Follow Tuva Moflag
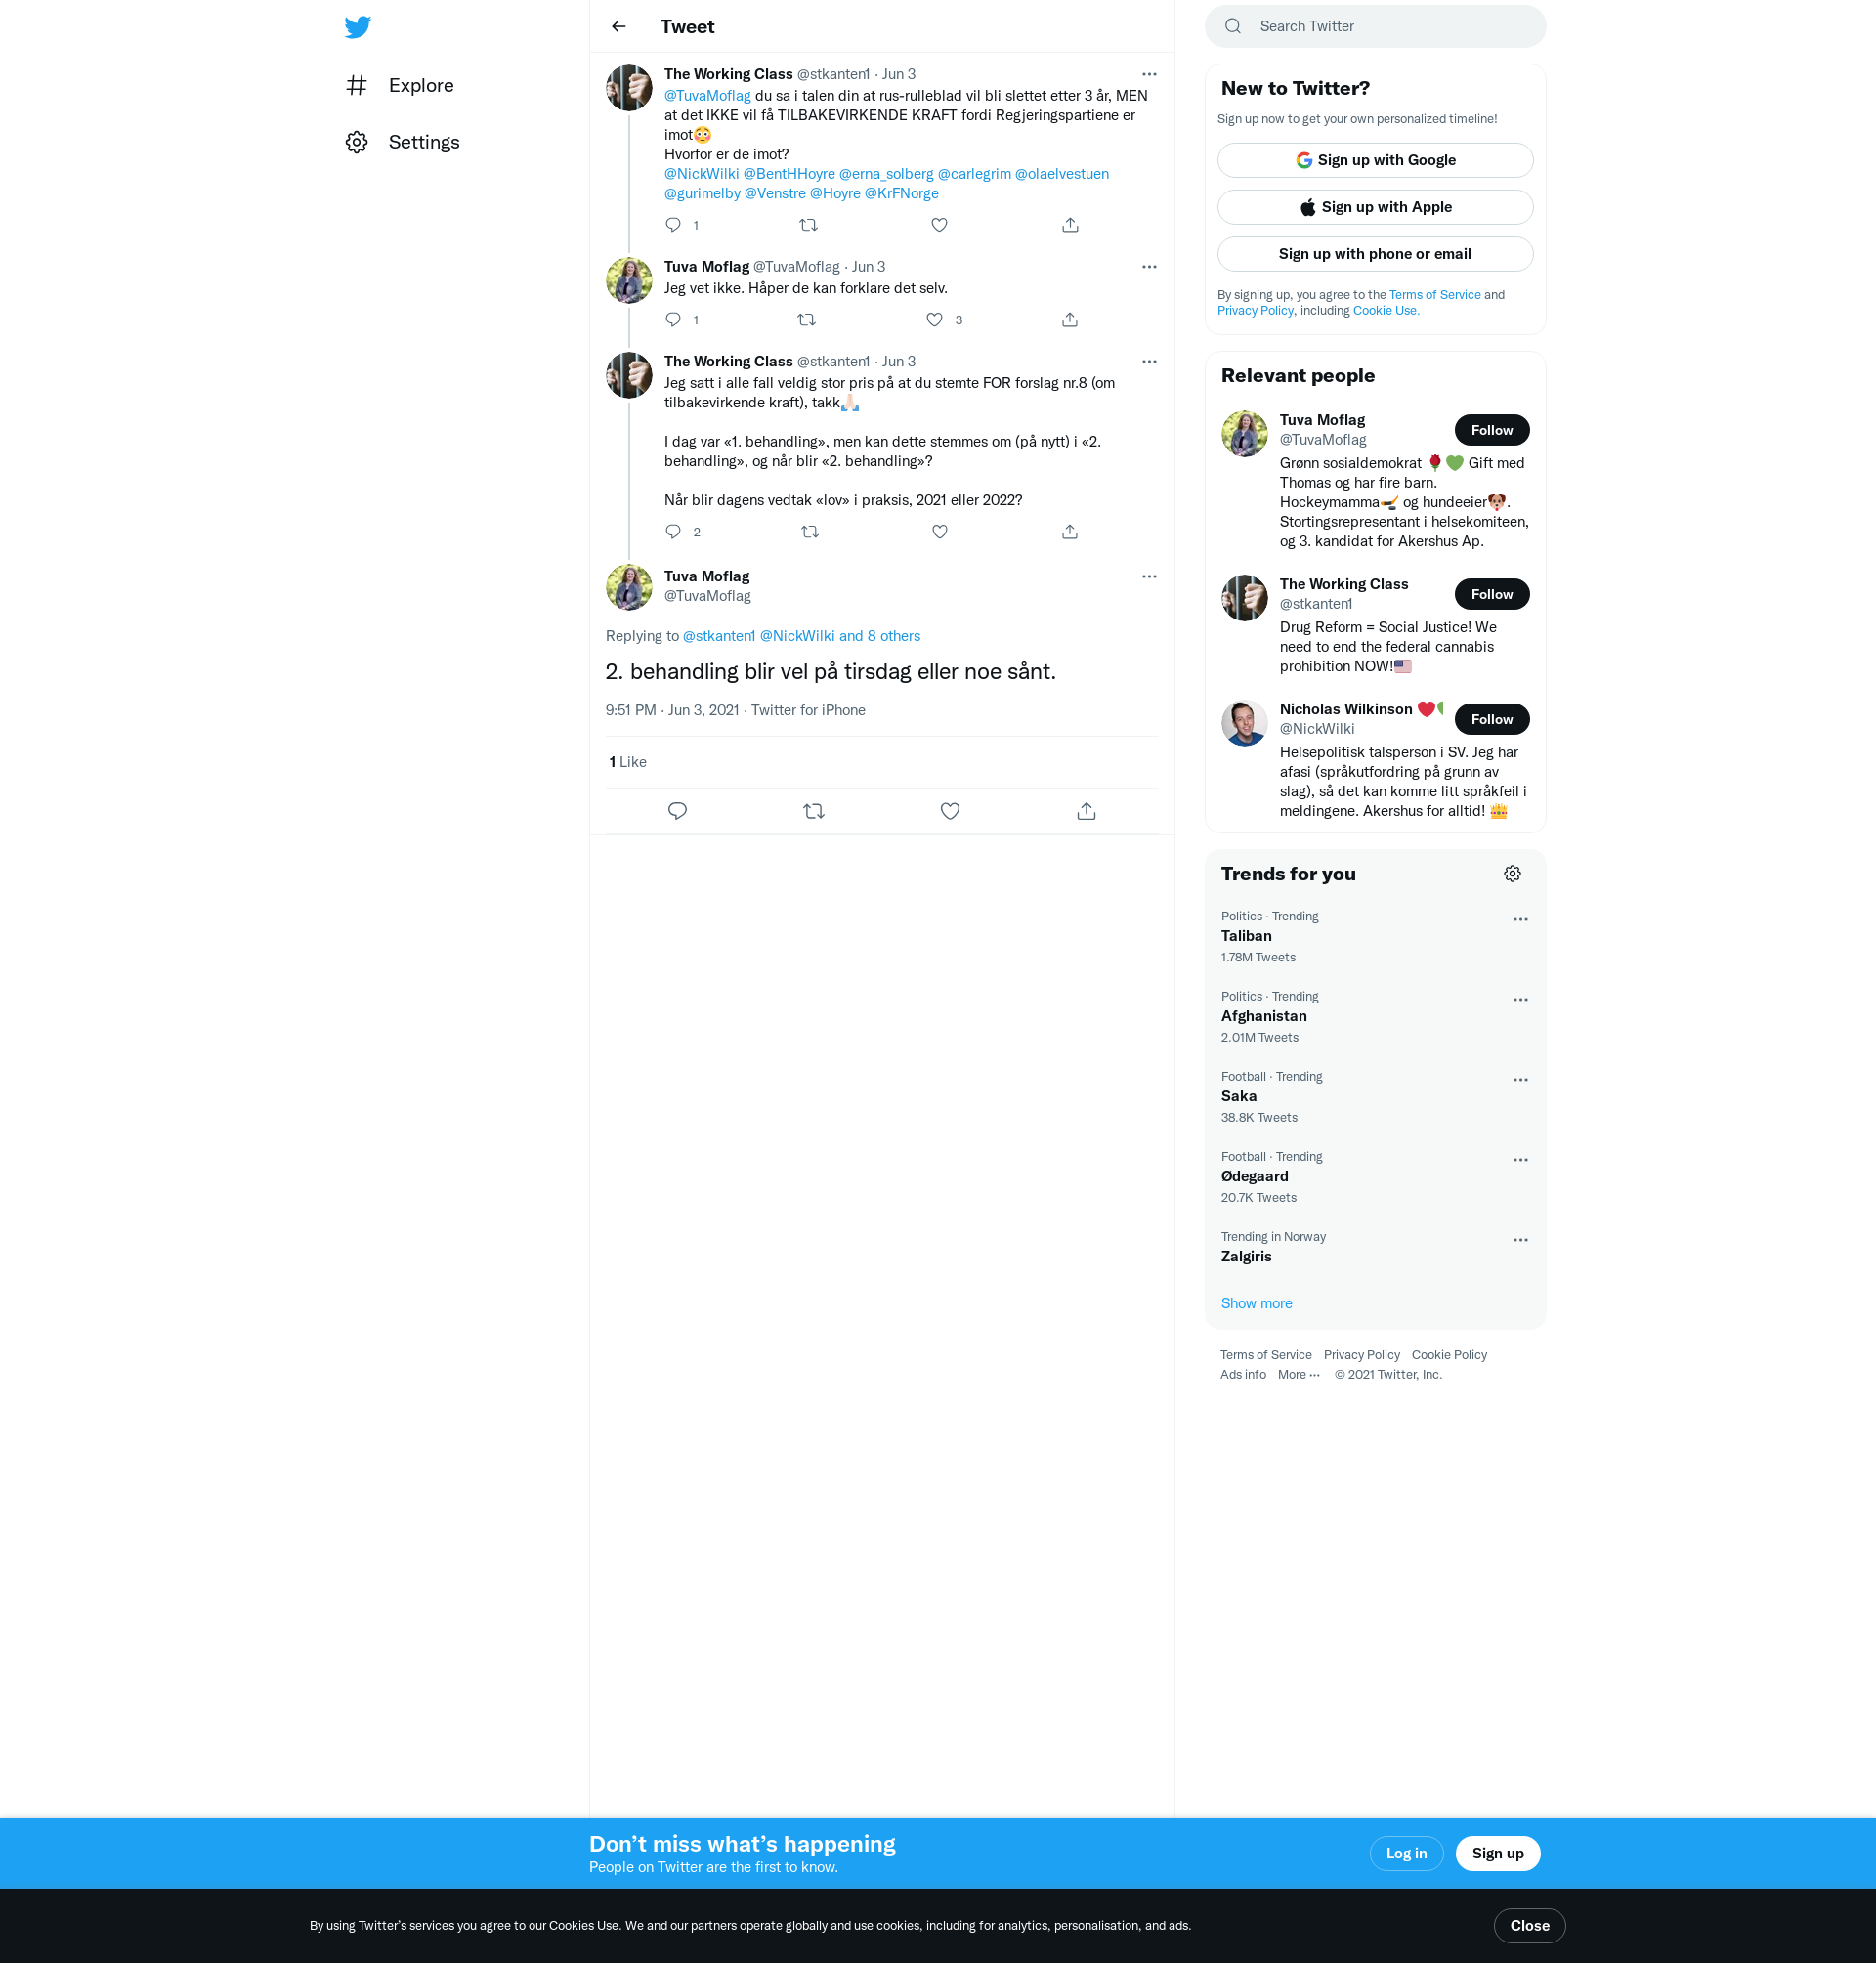This screenshot has width=1876, height=1963. 1491,430
